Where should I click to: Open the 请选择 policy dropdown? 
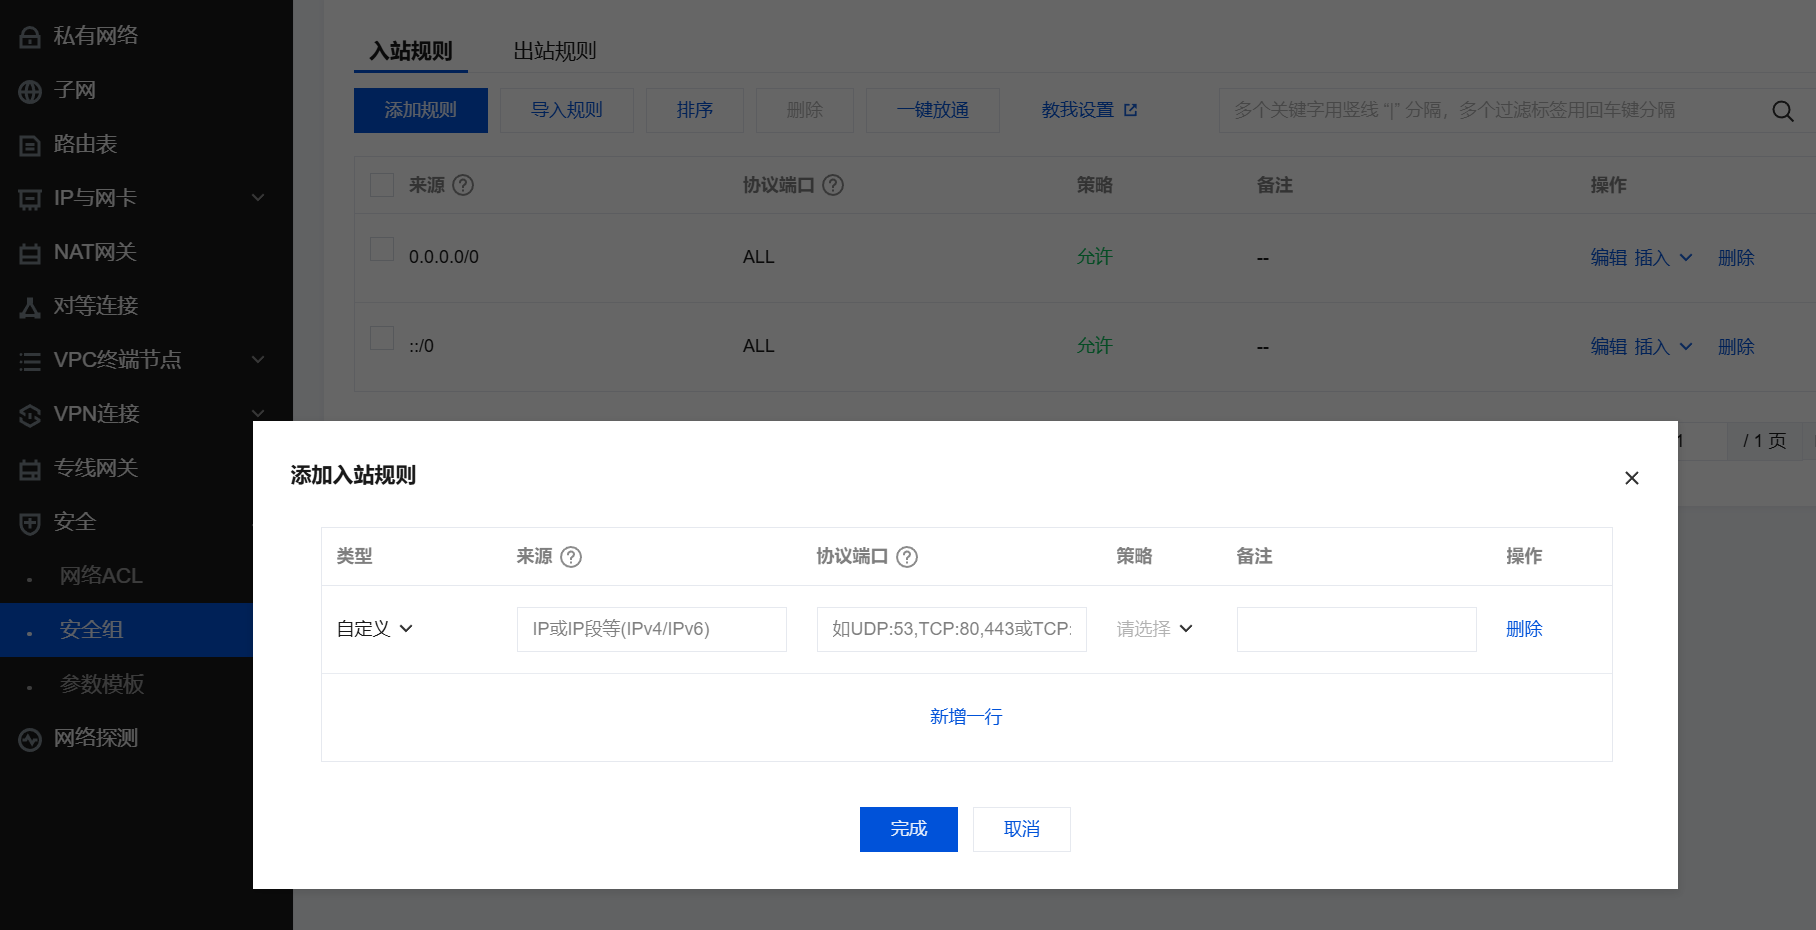[x=1154, y=629]
